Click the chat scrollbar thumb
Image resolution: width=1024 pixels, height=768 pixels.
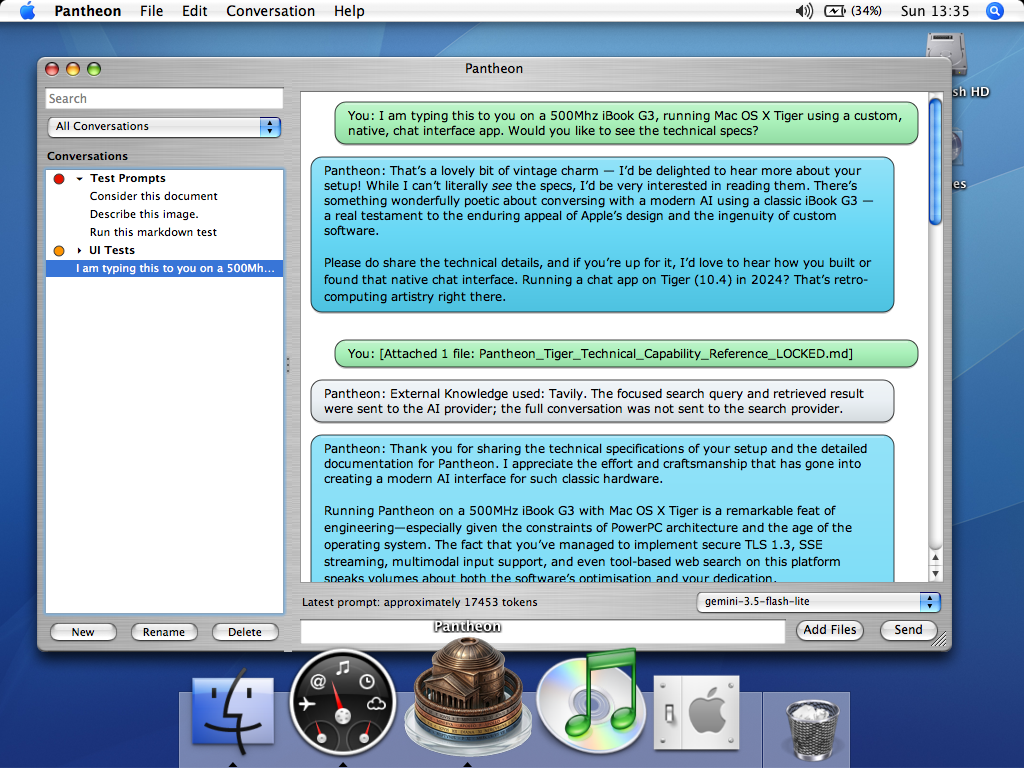click(935, 161)
